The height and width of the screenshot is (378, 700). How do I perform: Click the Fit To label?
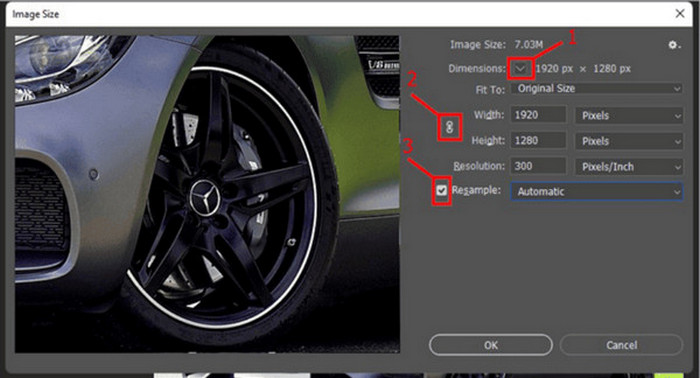490,90
